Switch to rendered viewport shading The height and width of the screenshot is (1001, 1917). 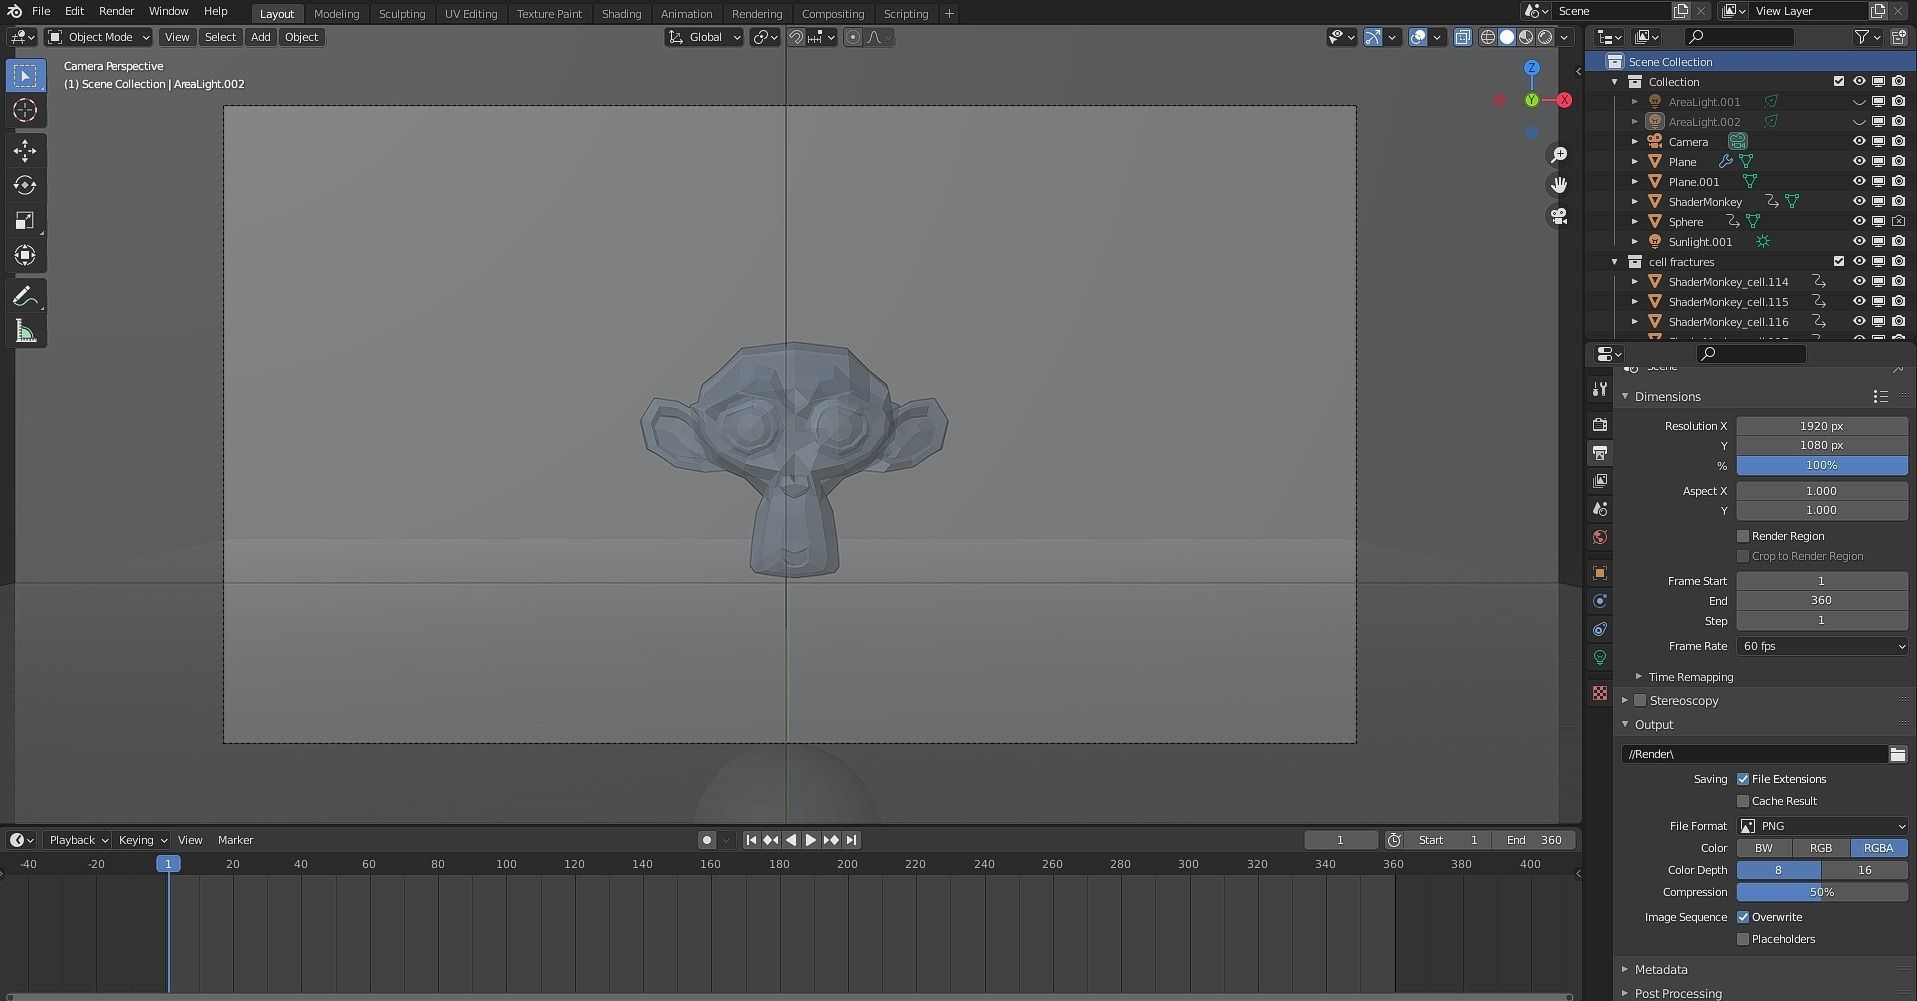(1545, 37)
